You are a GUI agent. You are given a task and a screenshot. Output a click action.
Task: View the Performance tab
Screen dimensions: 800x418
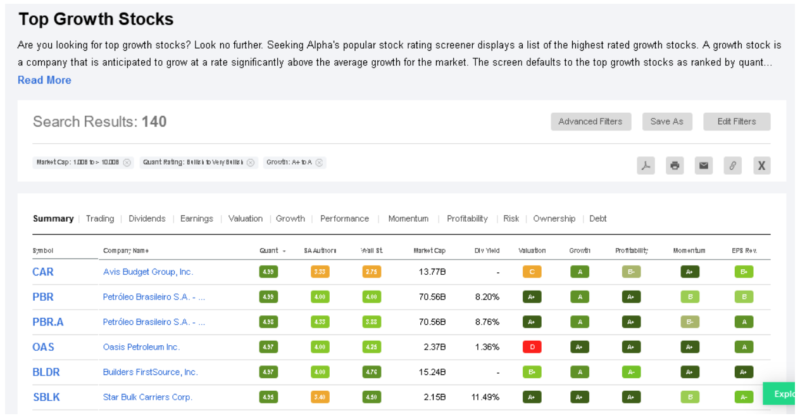point(344,218)
